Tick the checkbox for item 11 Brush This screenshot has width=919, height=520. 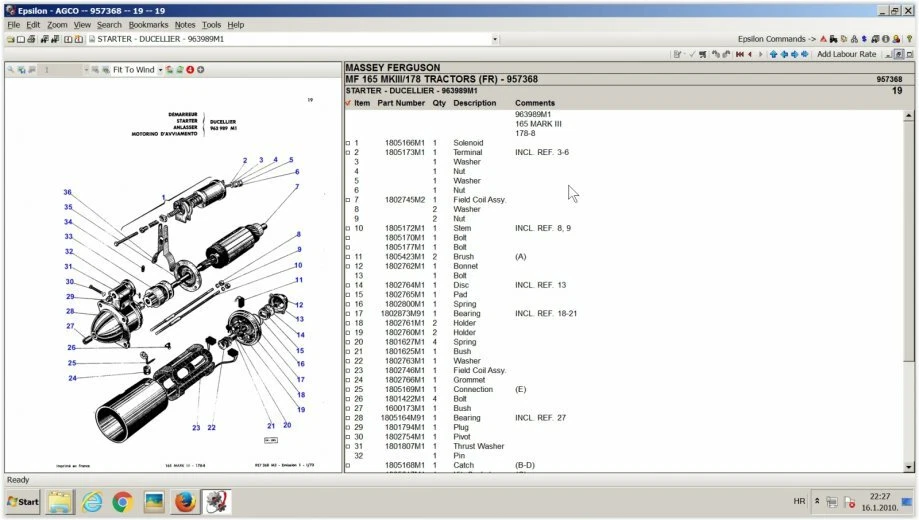pos(348,257)
